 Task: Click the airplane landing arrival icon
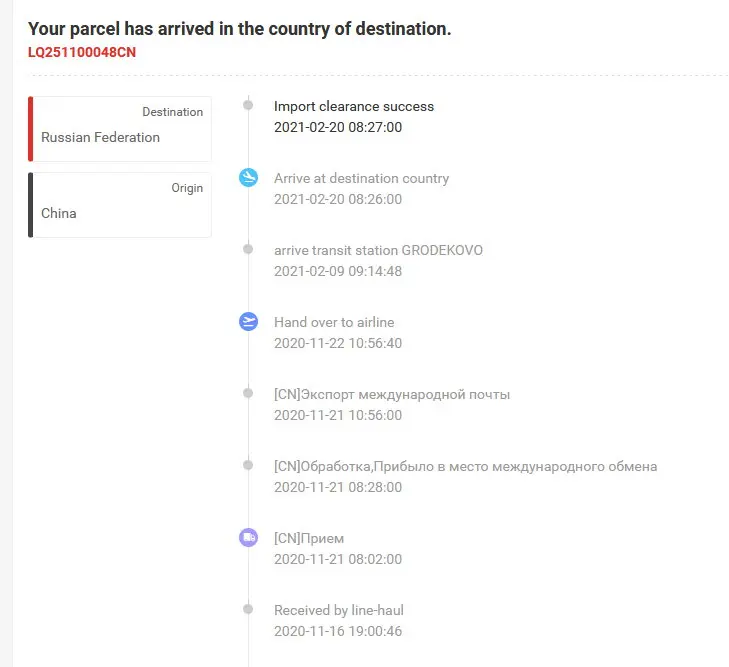248,178
